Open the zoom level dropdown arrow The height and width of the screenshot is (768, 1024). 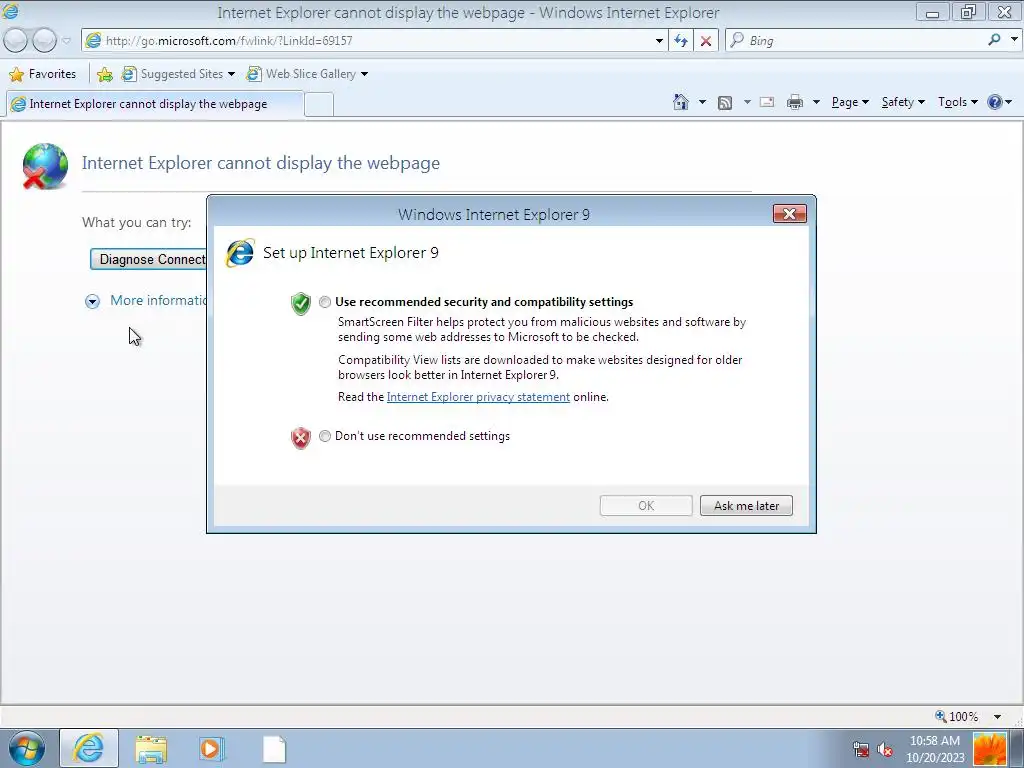point(997,716)
